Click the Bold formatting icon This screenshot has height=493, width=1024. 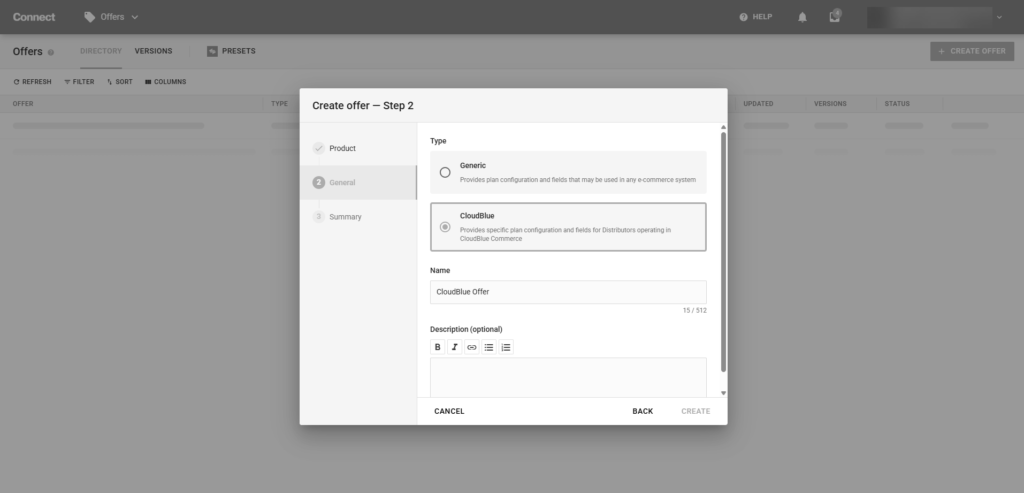438,347
